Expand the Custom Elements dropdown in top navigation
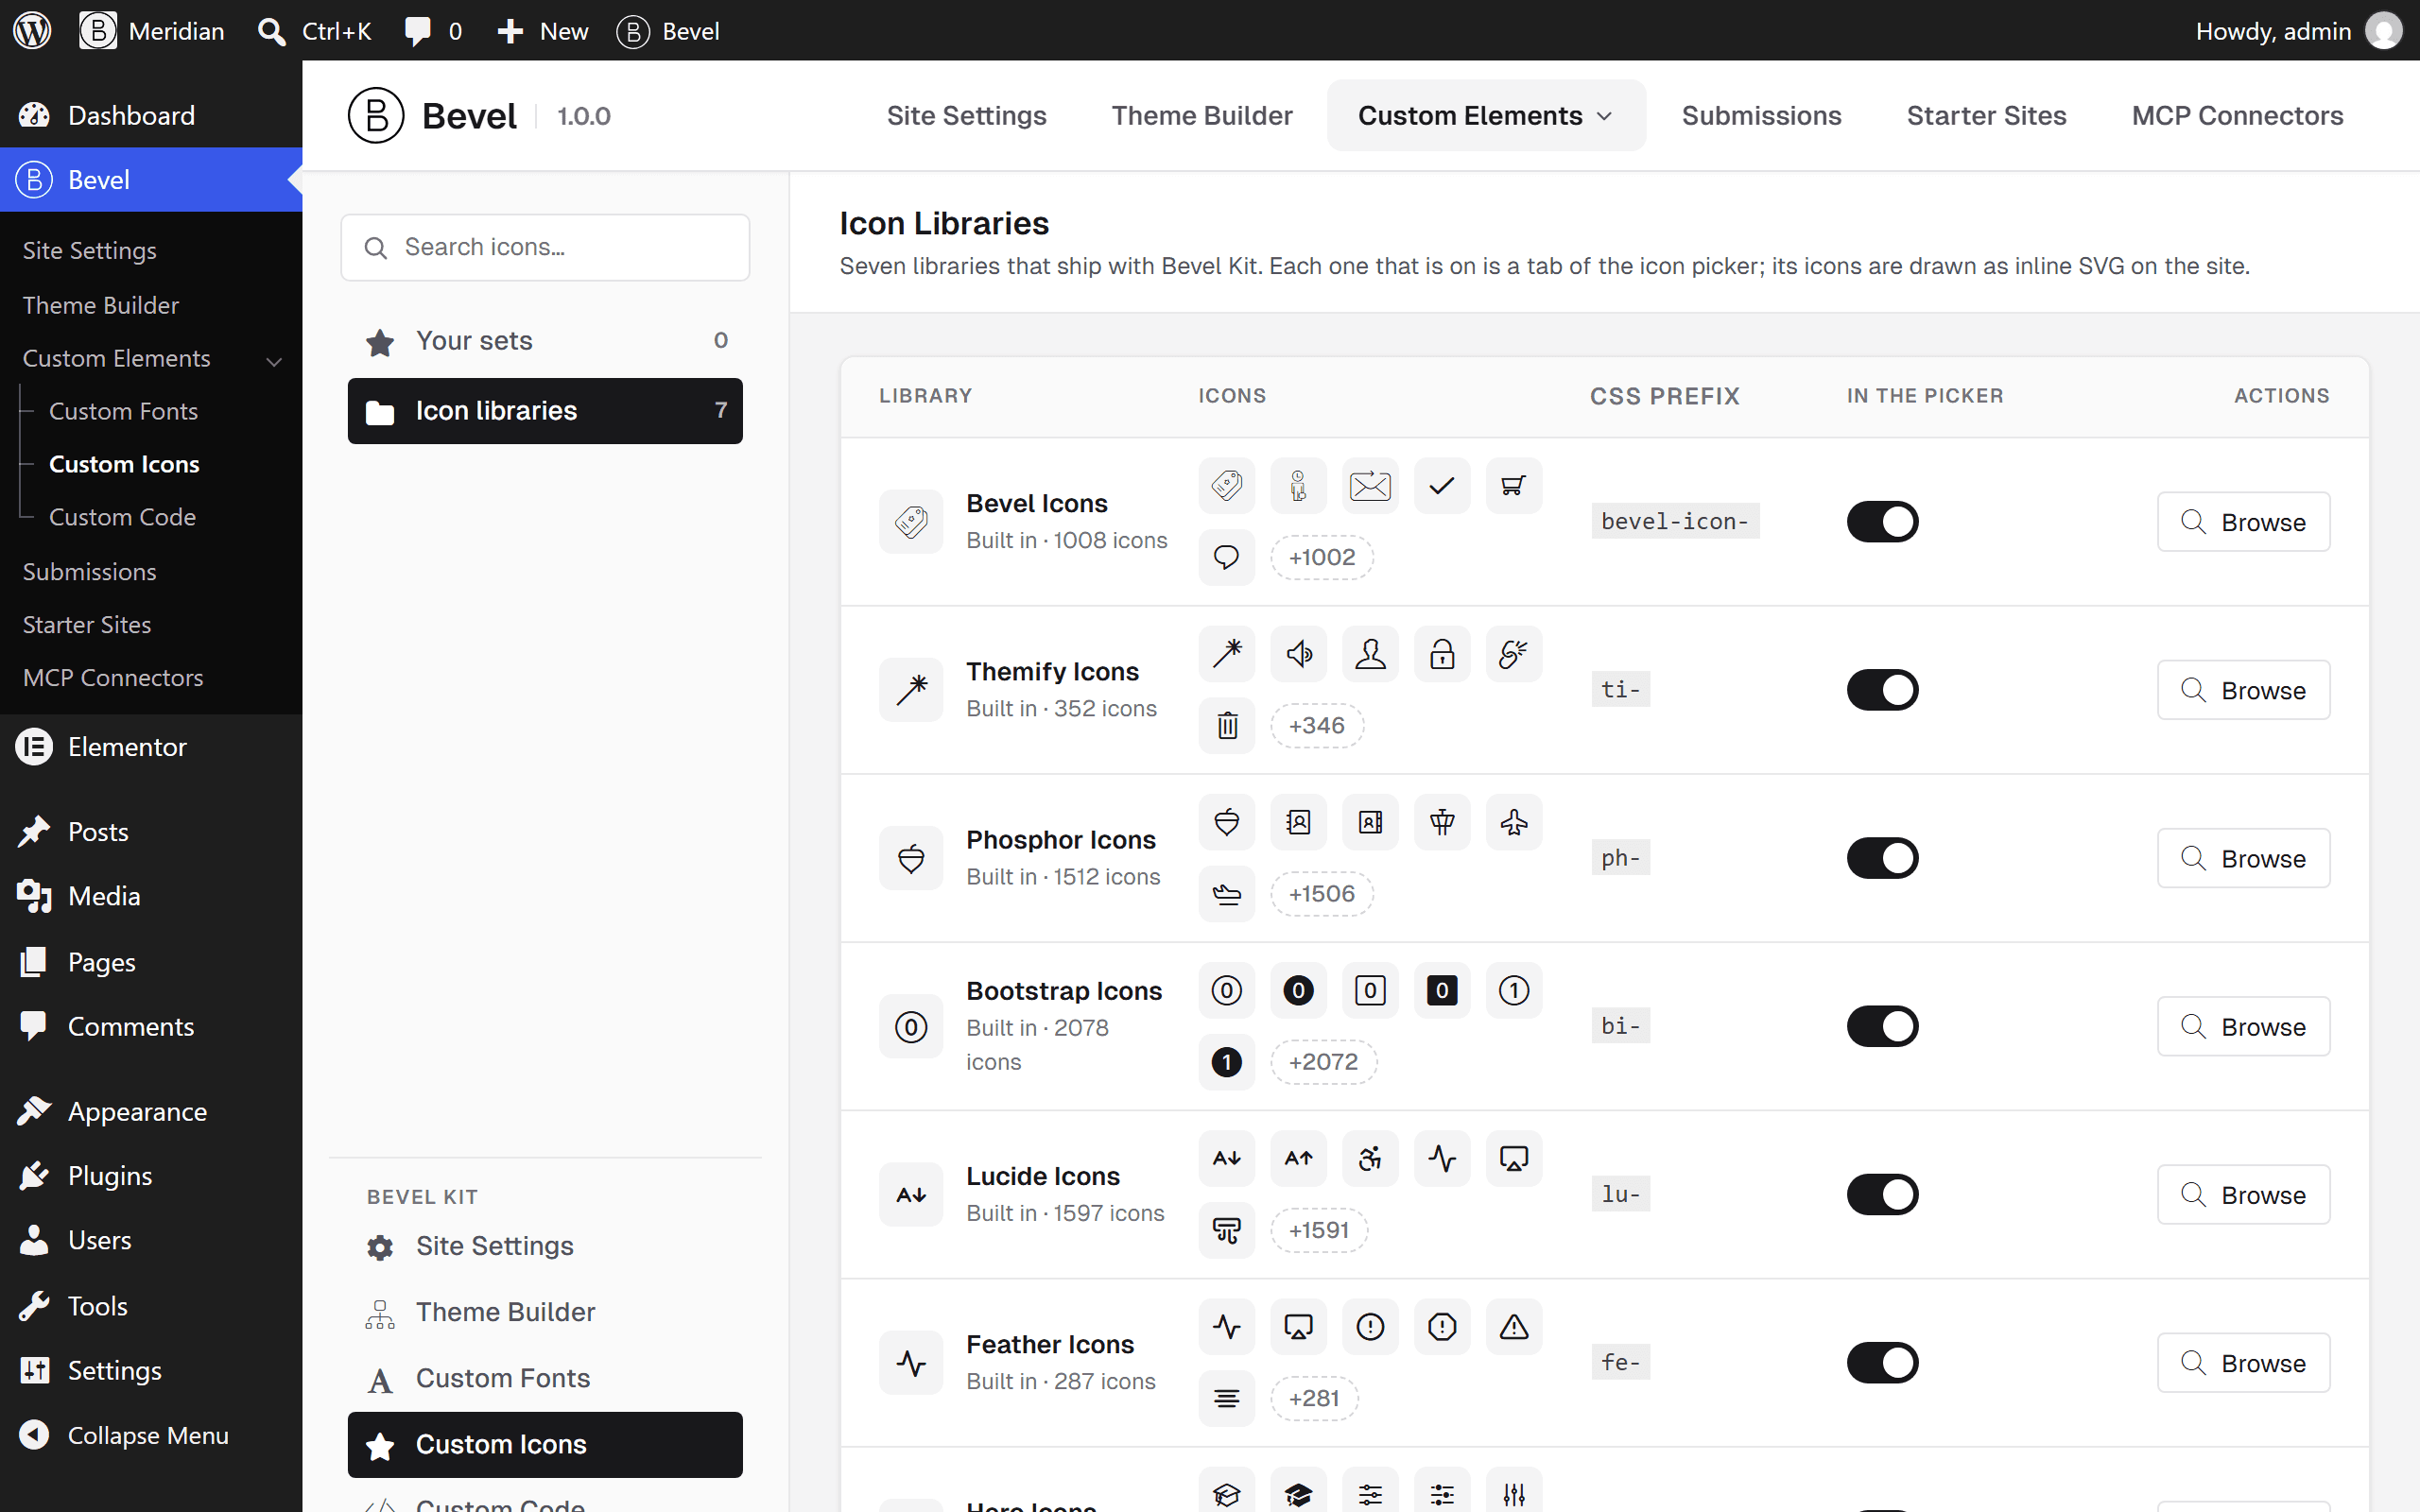 tap(1486, 116)
